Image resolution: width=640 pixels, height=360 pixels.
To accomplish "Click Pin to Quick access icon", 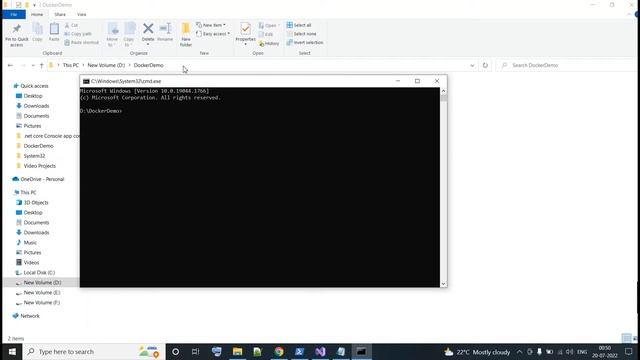I will pos(17,35).
